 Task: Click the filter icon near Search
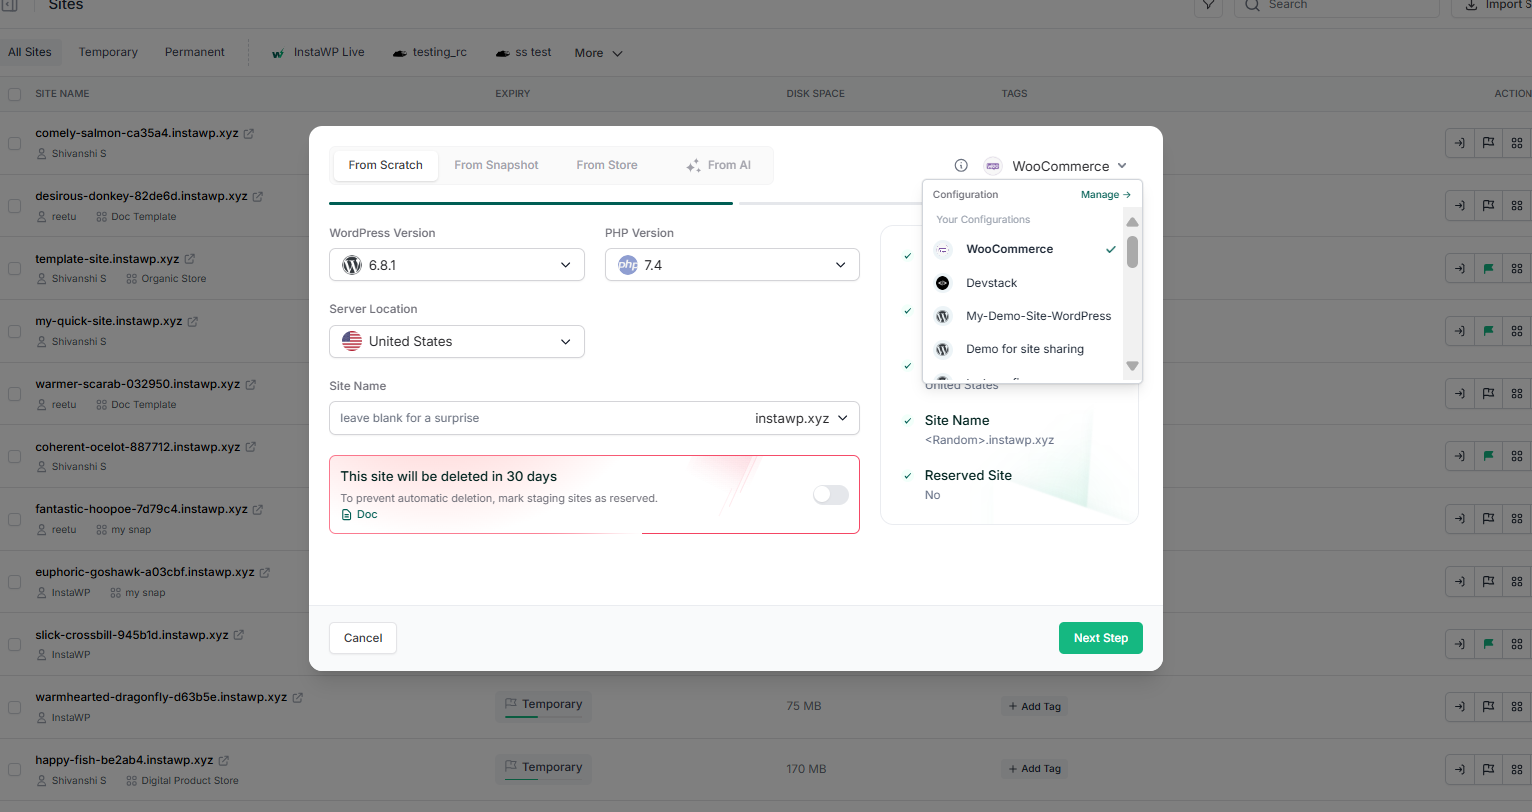1208,5
